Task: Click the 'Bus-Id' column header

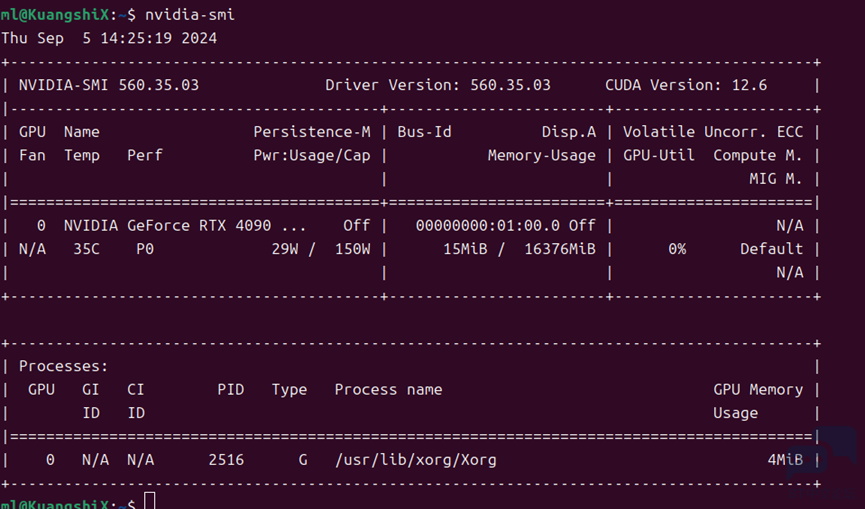Action: 424,132
